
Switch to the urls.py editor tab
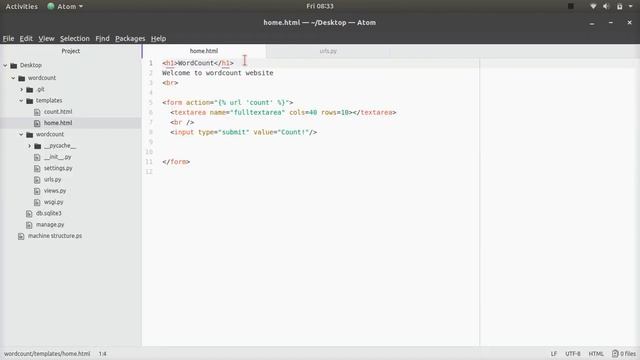pos(328,51)
